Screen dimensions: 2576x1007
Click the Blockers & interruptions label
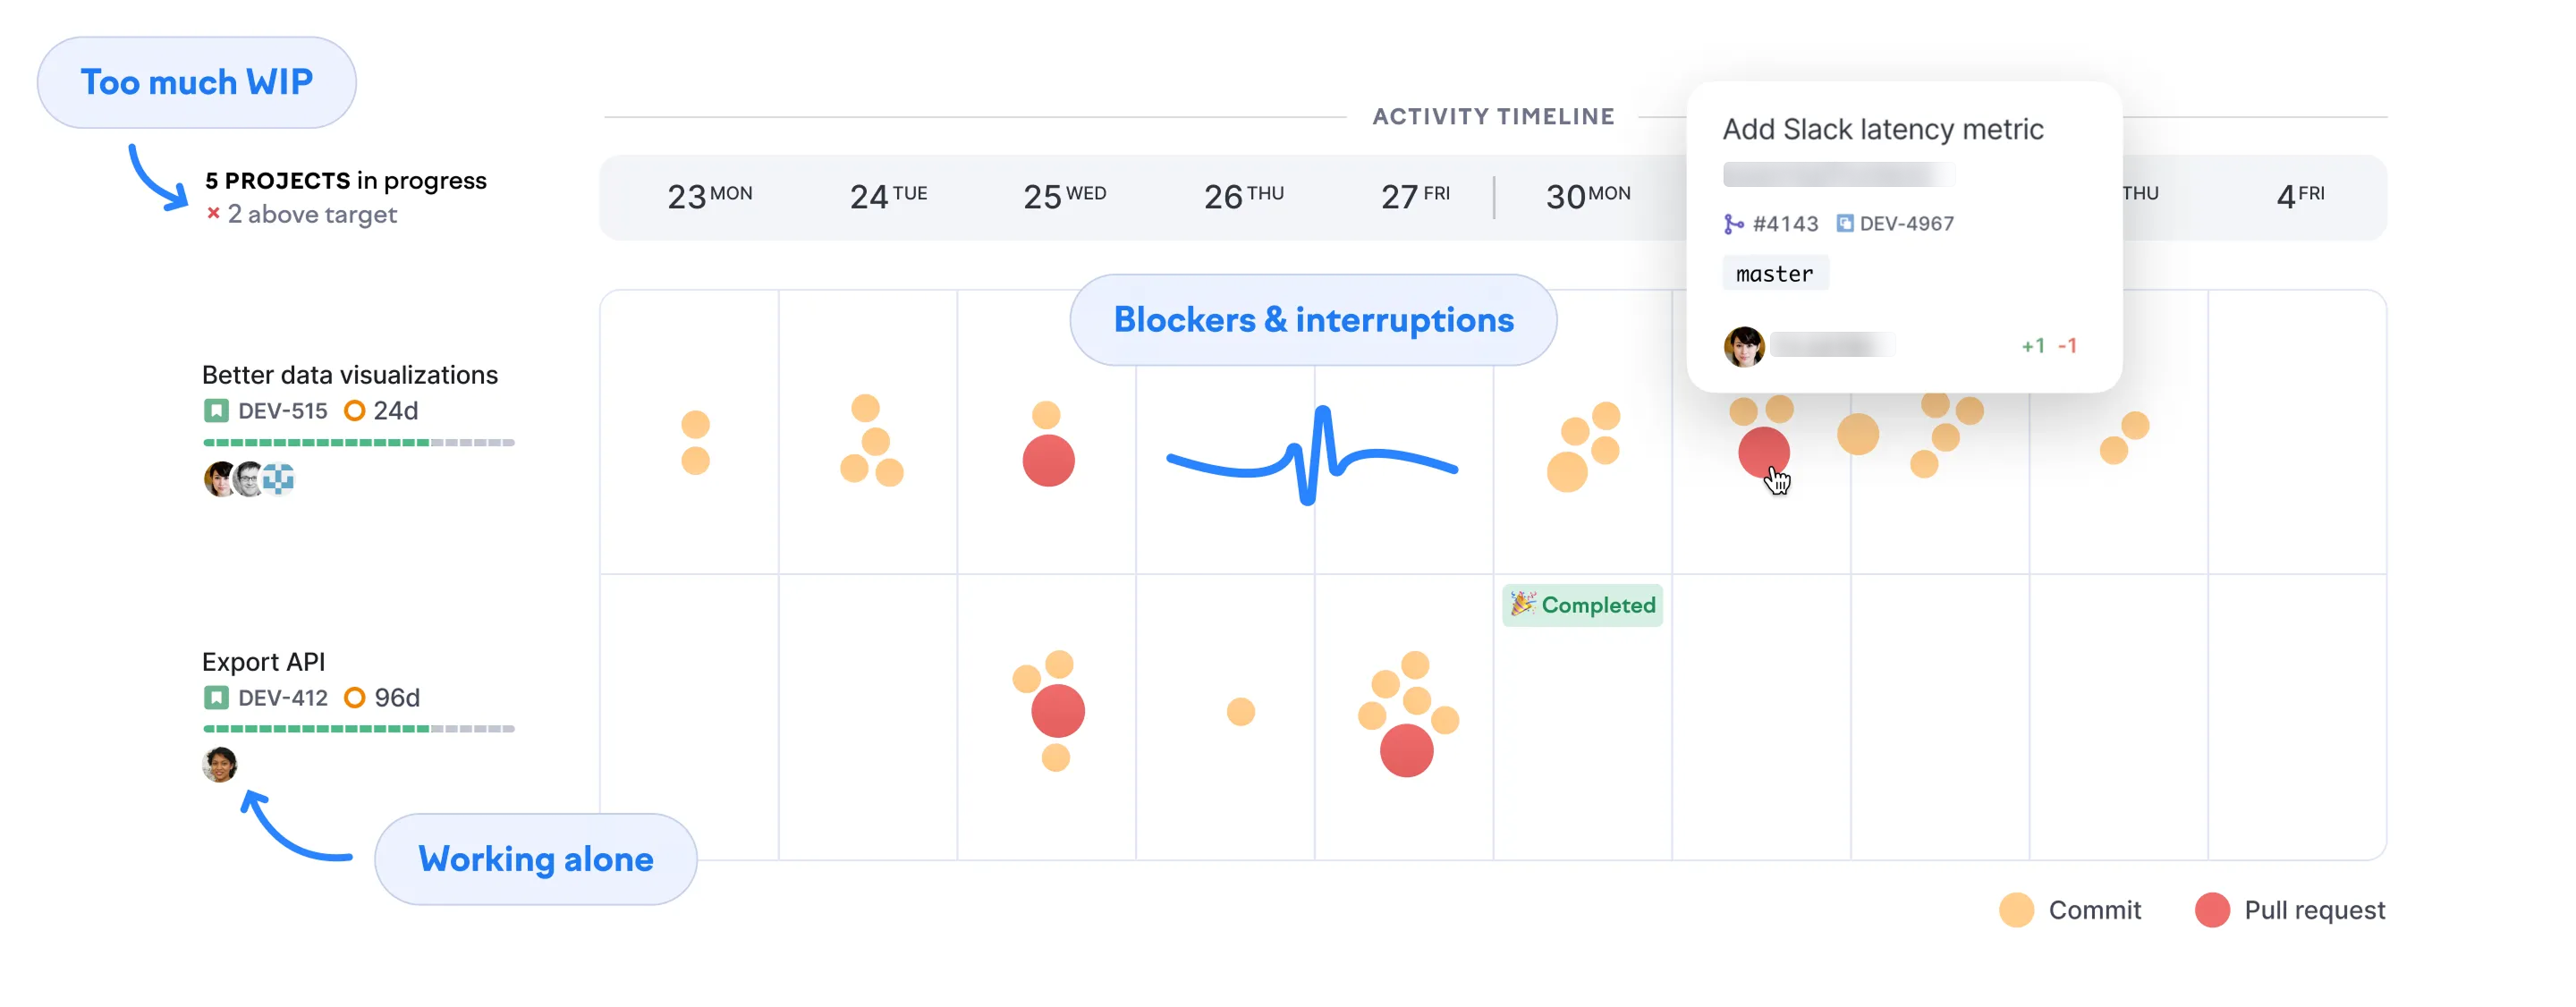click(x=1313, y=320)
